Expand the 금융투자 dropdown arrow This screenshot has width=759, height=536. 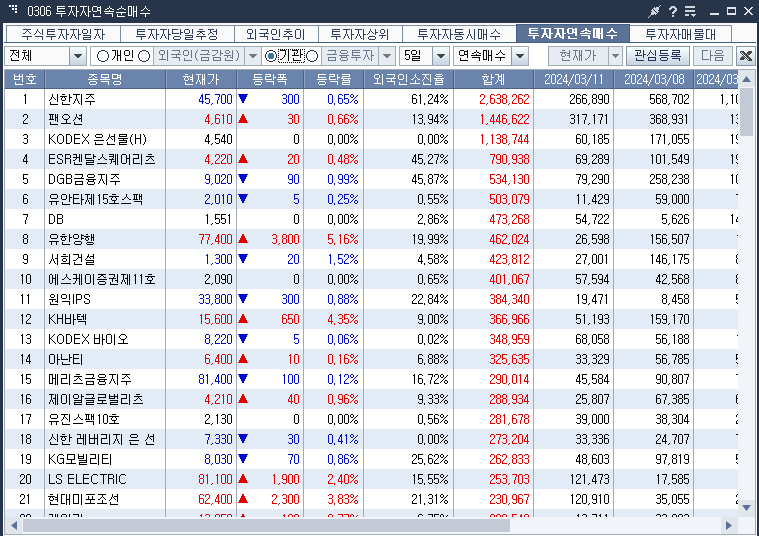pyautogui.click(x=387, y=56)
